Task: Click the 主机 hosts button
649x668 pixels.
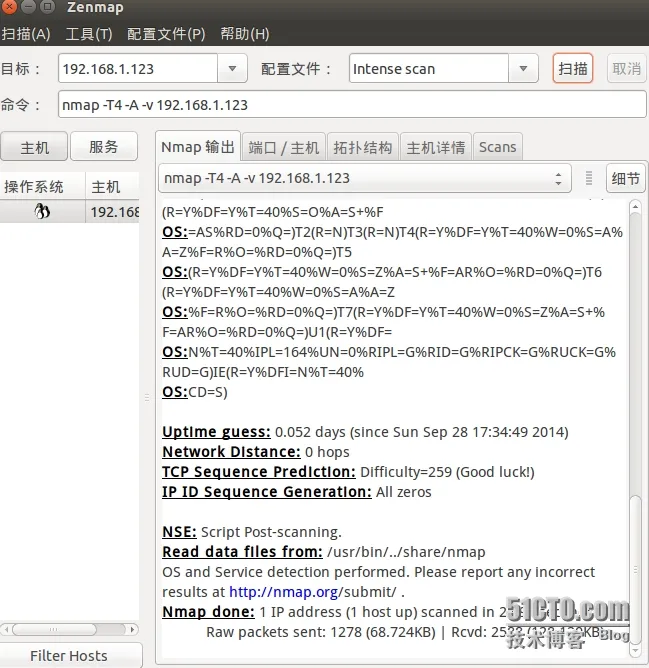Action: pyautogui.click(x=34, y=147)
